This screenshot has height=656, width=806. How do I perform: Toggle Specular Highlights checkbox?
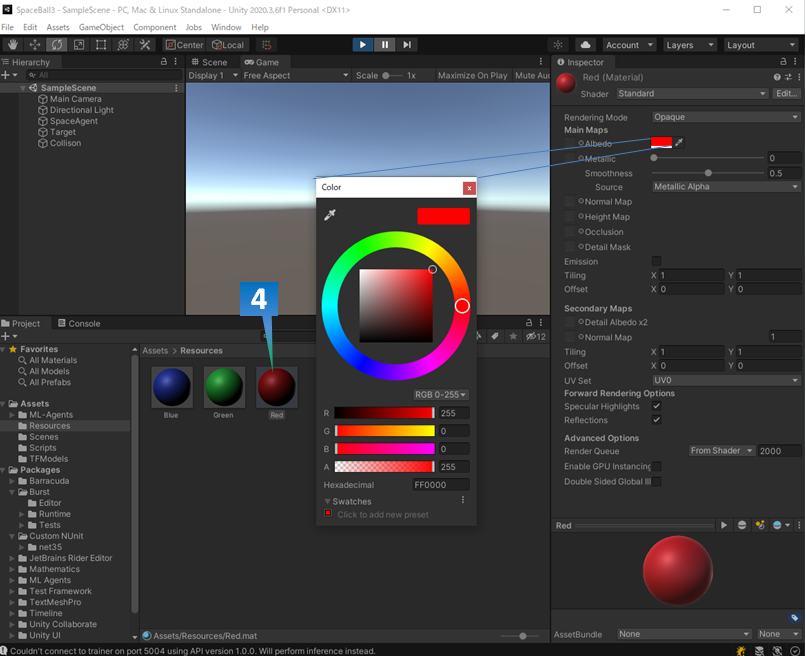[x=656, y=406]
